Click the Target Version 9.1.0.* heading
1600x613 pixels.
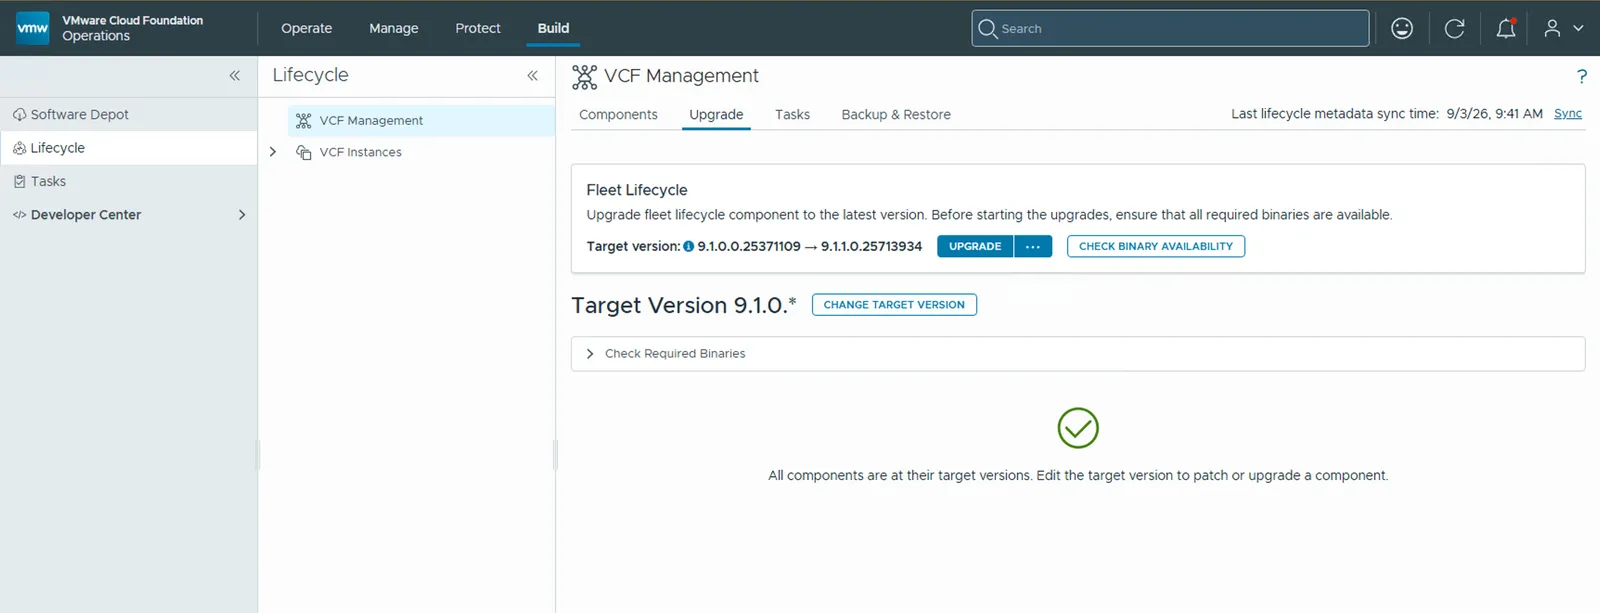684,305
